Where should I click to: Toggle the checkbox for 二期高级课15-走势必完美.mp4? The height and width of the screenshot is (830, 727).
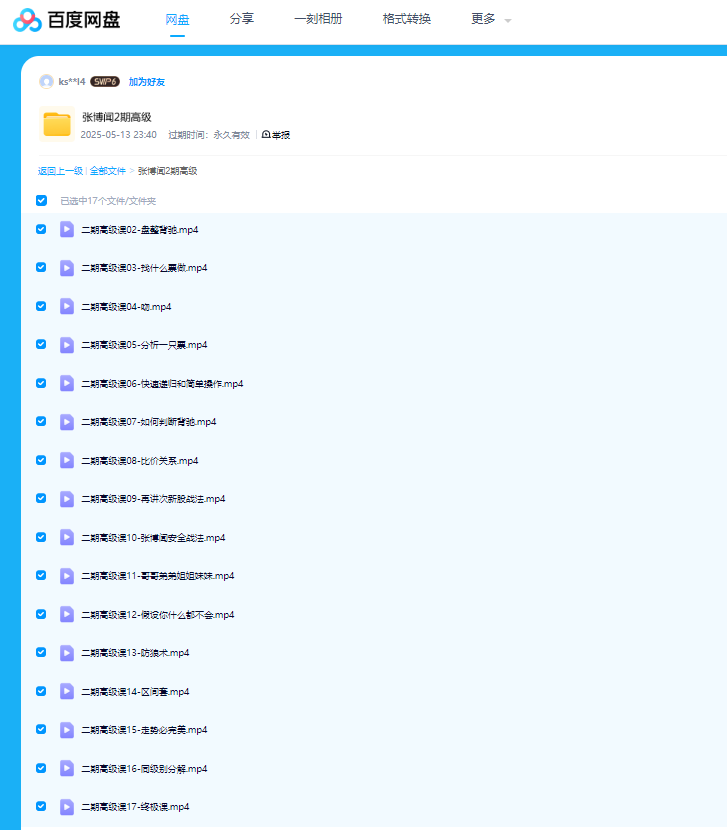click(41, 730)
